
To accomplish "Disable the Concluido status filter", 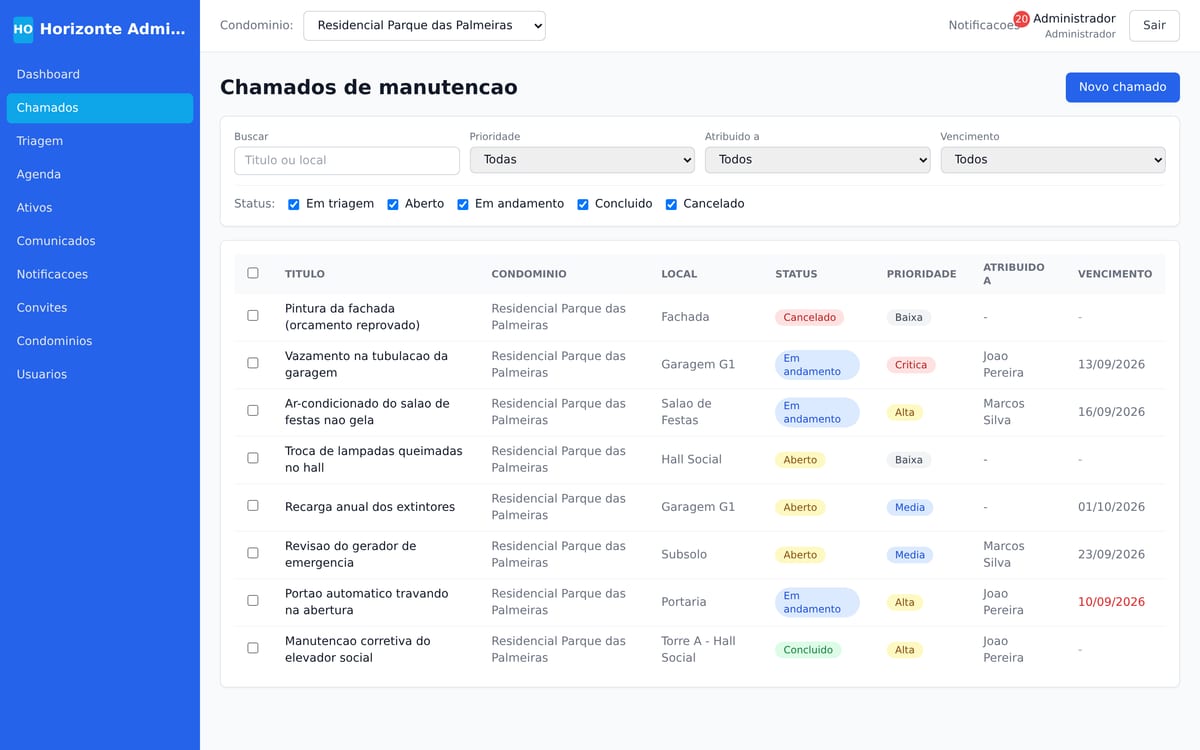I will tap(583, 204).
